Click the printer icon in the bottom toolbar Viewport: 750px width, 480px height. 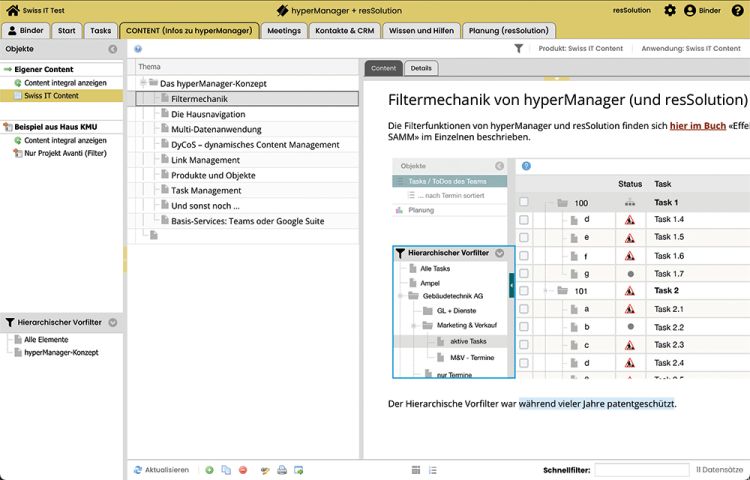tap(282, 470)
